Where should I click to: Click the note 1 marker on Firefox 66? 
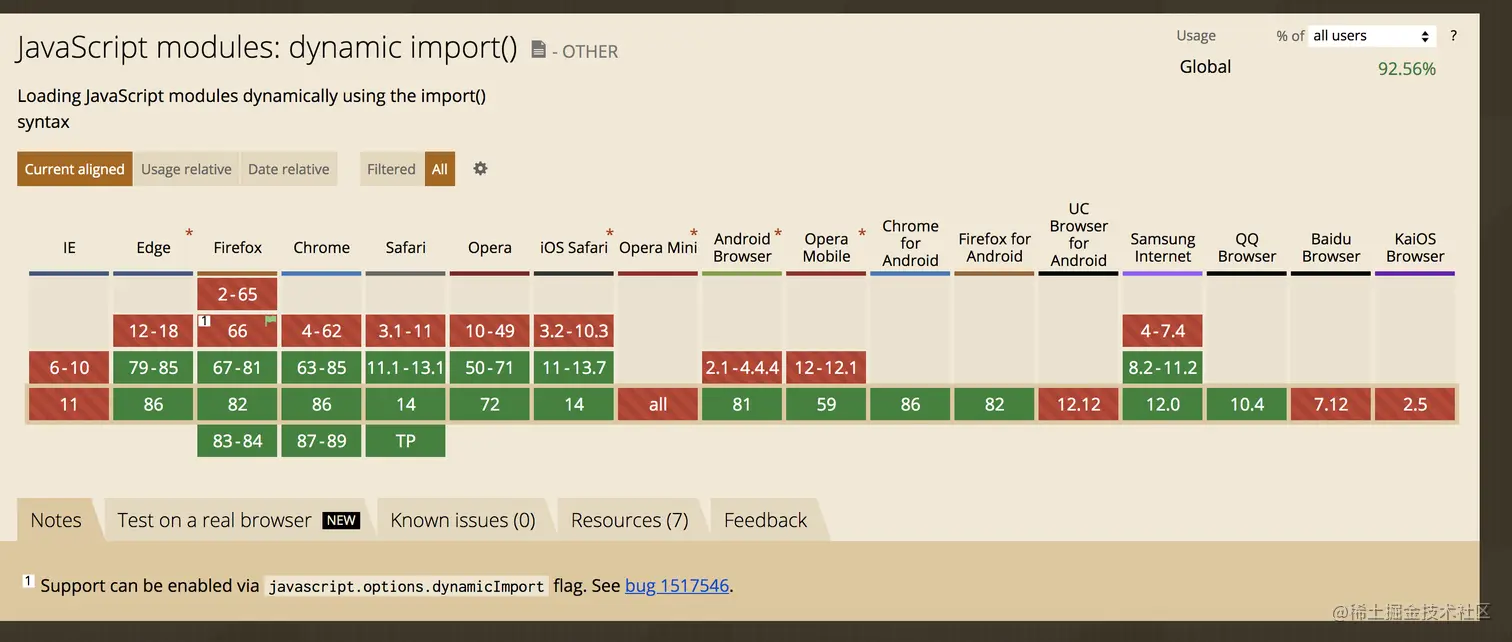pos(204,321)
